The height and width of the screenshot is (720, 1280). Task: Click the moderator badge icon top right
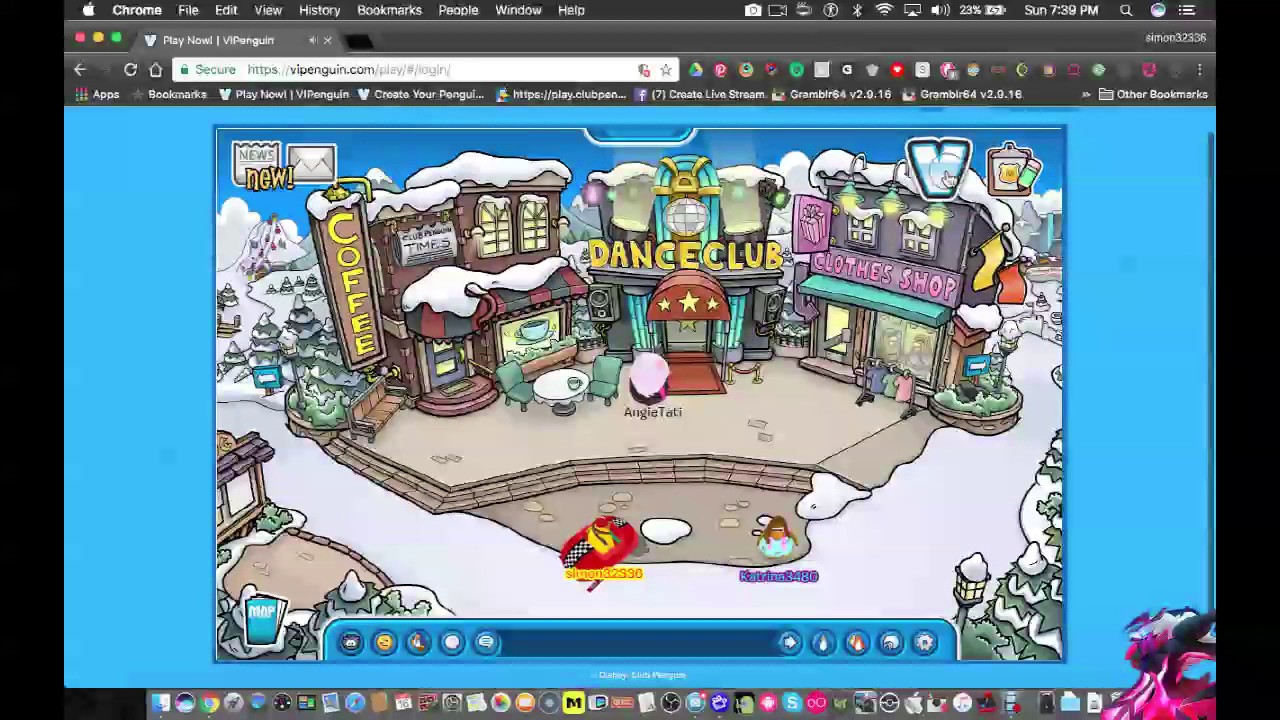[1013, 172]
